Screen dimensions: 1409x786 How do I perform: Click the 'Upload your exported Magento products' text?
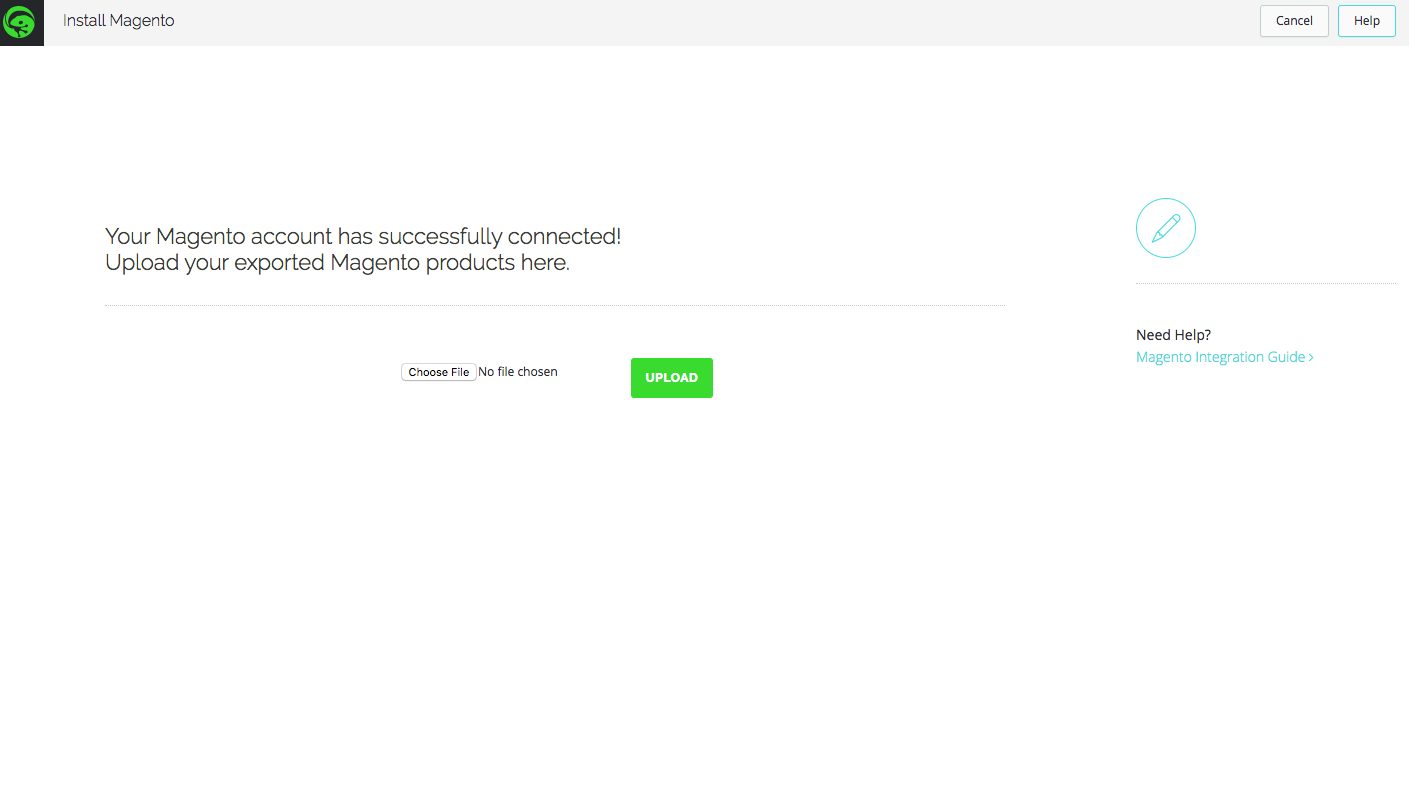tap(337, 263)
